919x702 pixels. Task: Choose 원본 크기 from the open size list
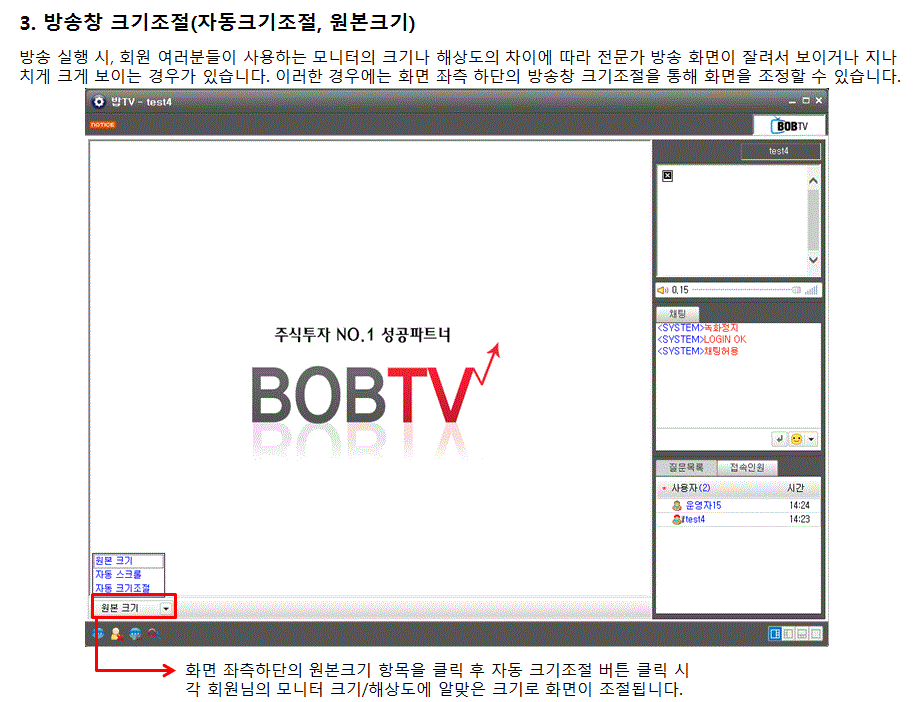[x=128, y=561]
